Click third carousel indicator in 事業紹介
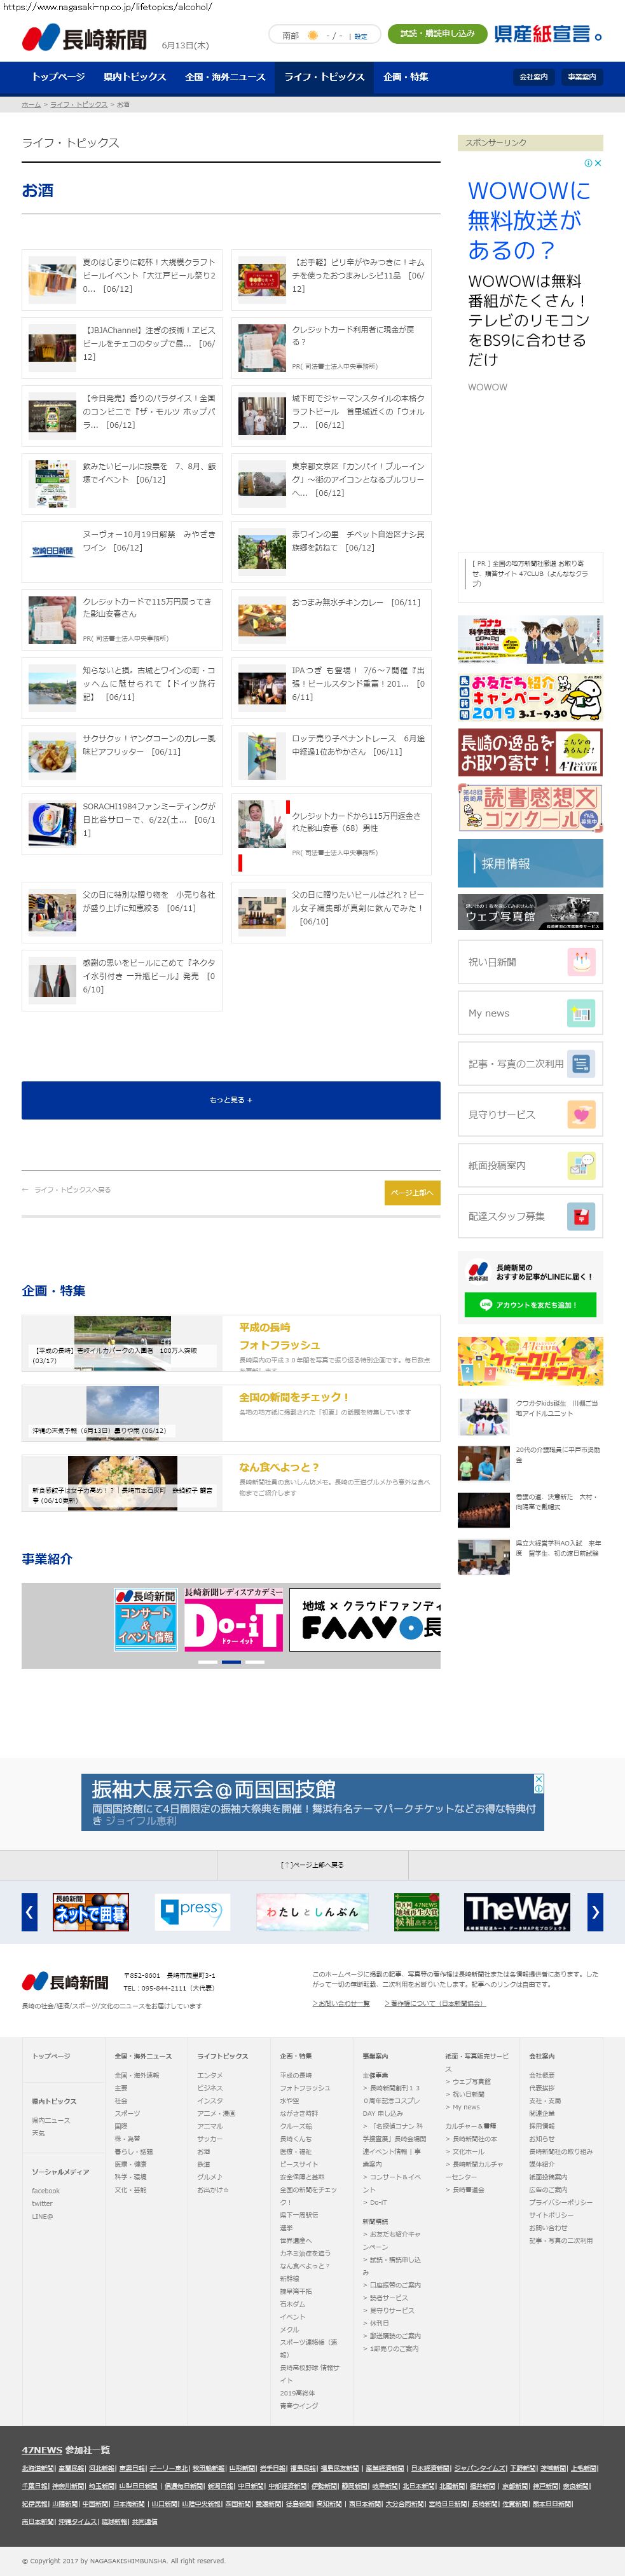This screenshot has width=625, height=2576. pos(255,1661)
